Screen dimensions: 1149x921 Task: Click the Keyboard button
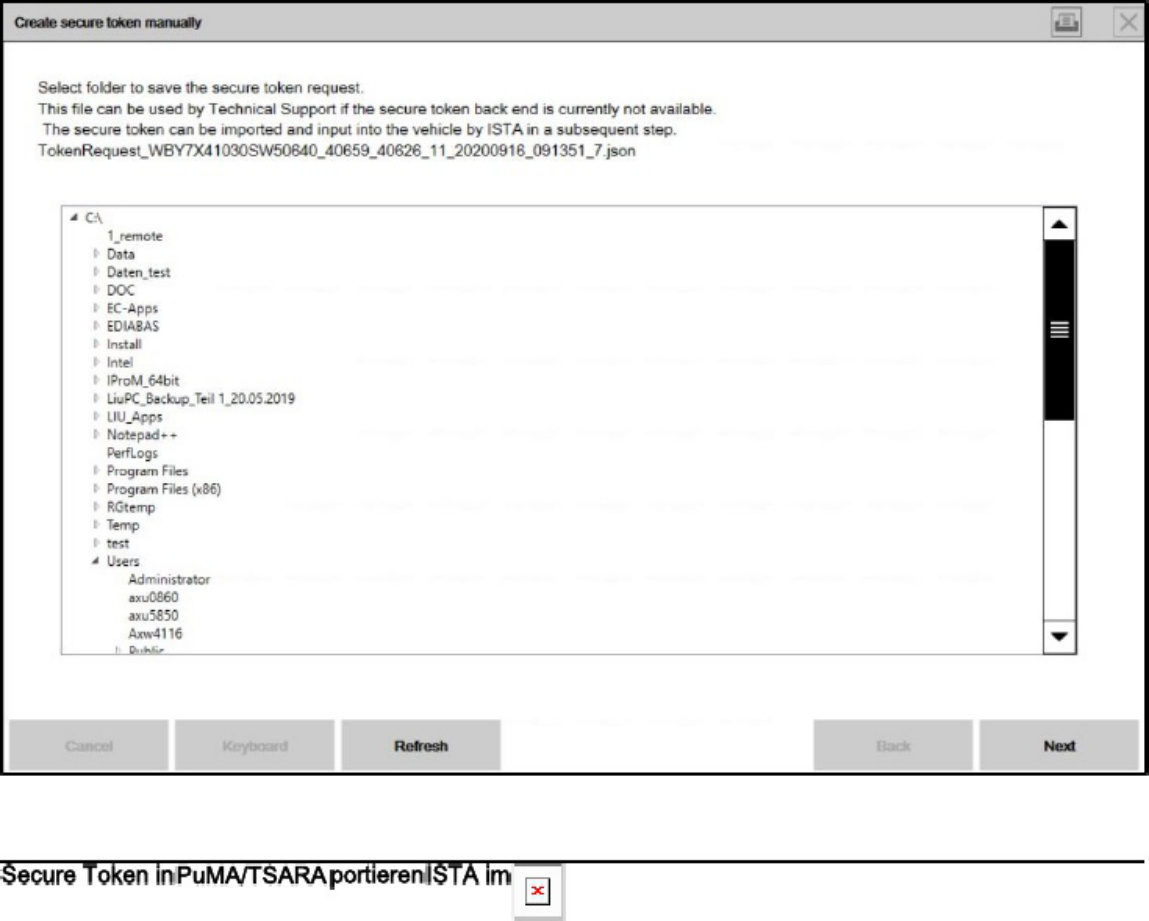coord(255,746)
